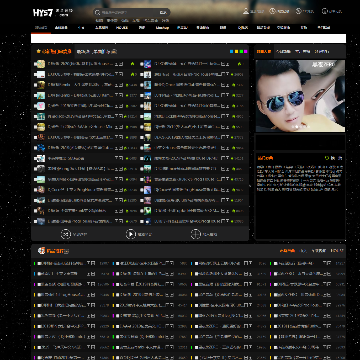Click the add-to-list plus circle icon

point(196,234)
